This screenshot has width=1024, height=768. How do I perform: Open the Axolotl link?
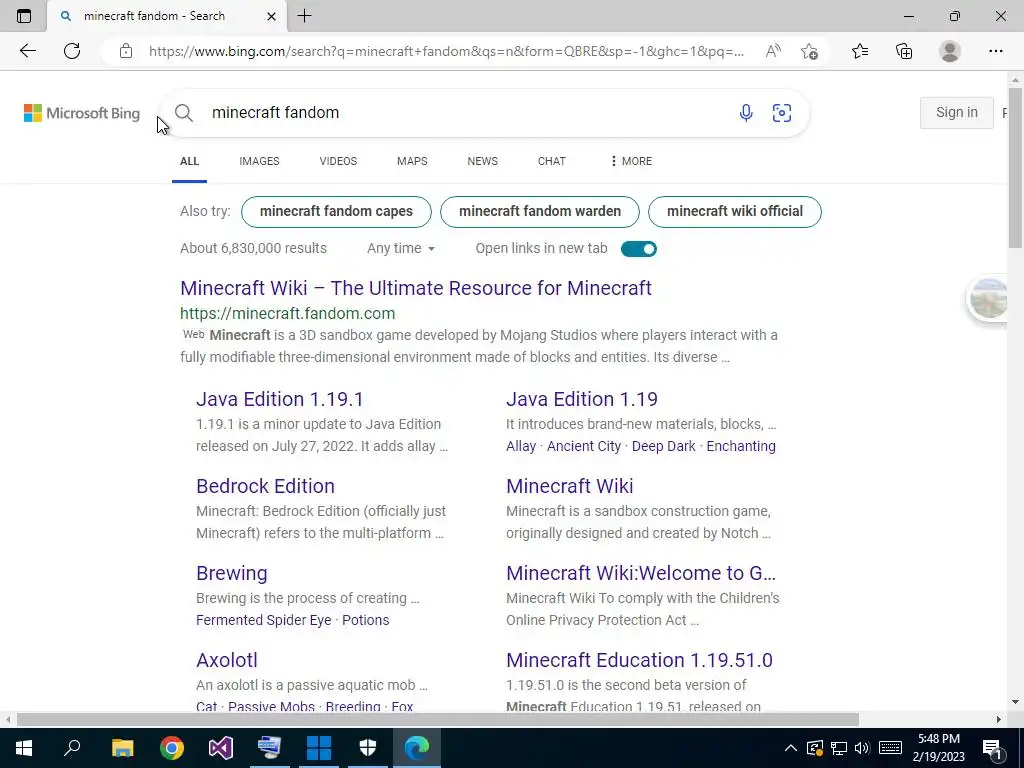(227, 660)
